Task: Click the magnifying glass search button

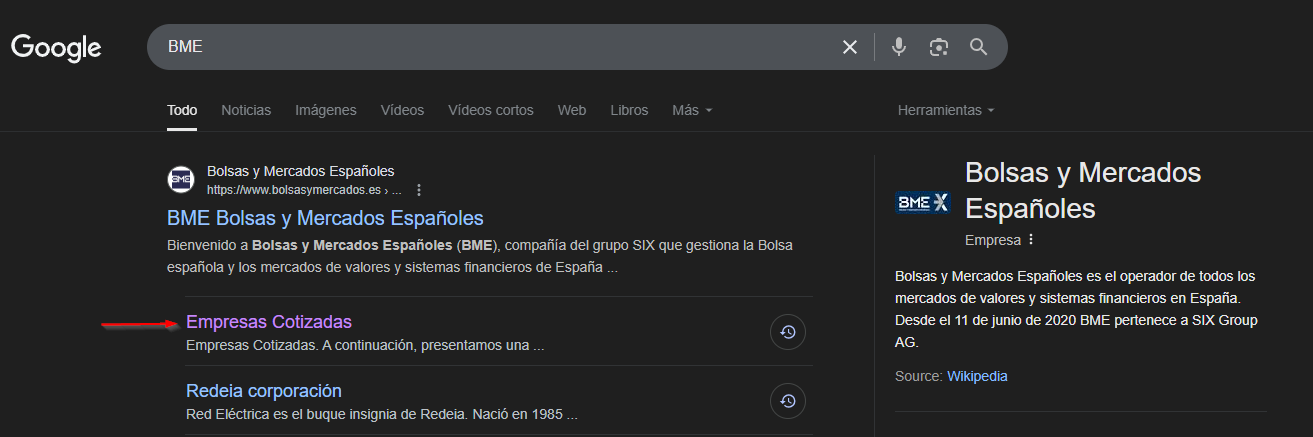Action: coord(978,47)
